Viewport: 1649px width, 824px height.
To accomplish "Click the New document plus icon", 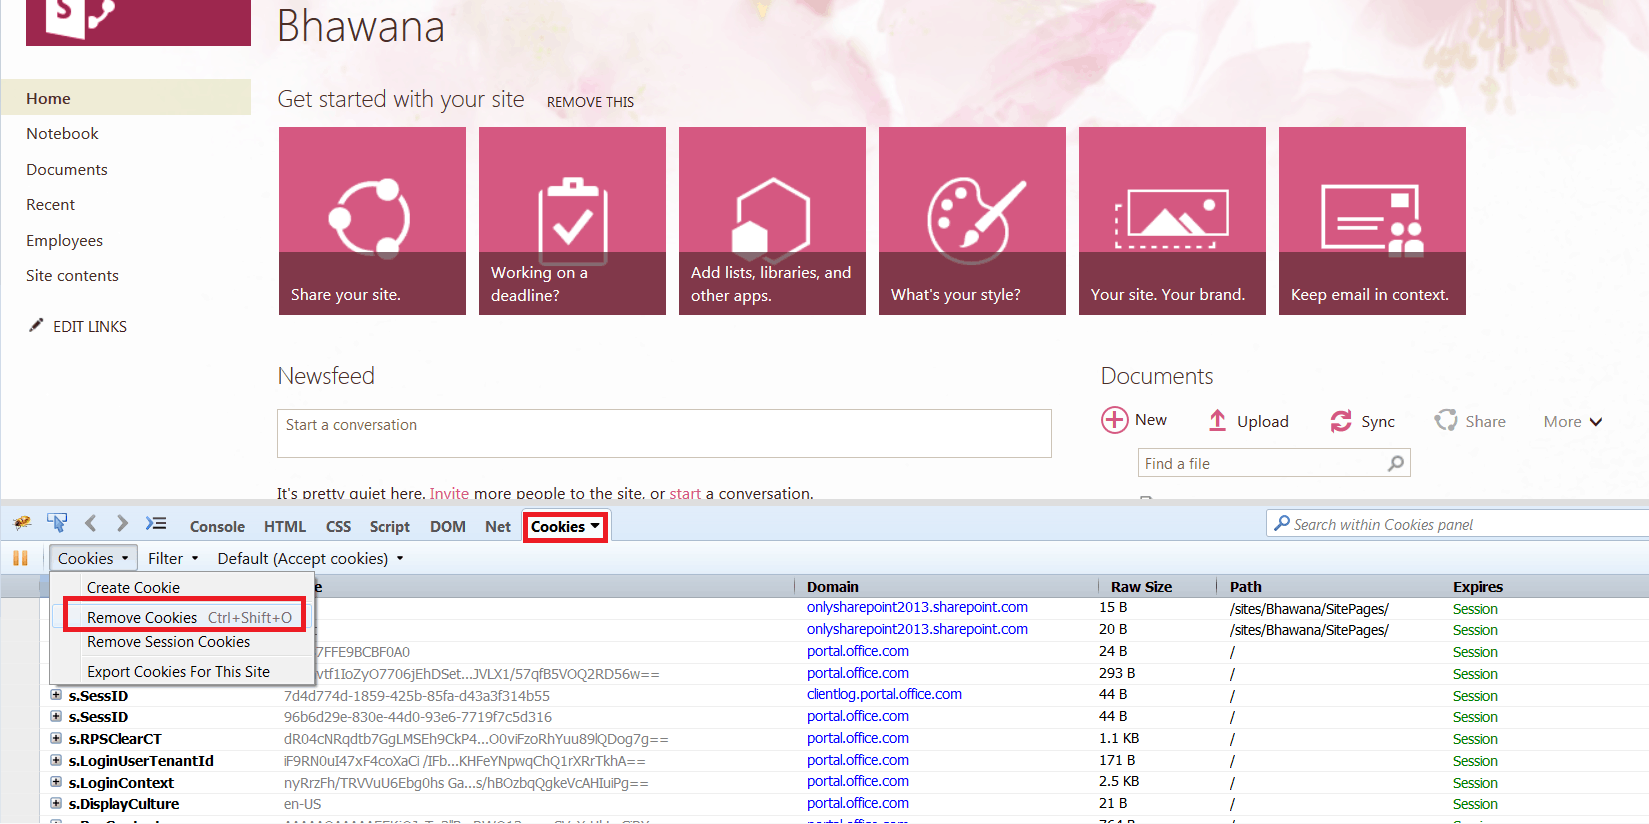I will [1114, 420].
